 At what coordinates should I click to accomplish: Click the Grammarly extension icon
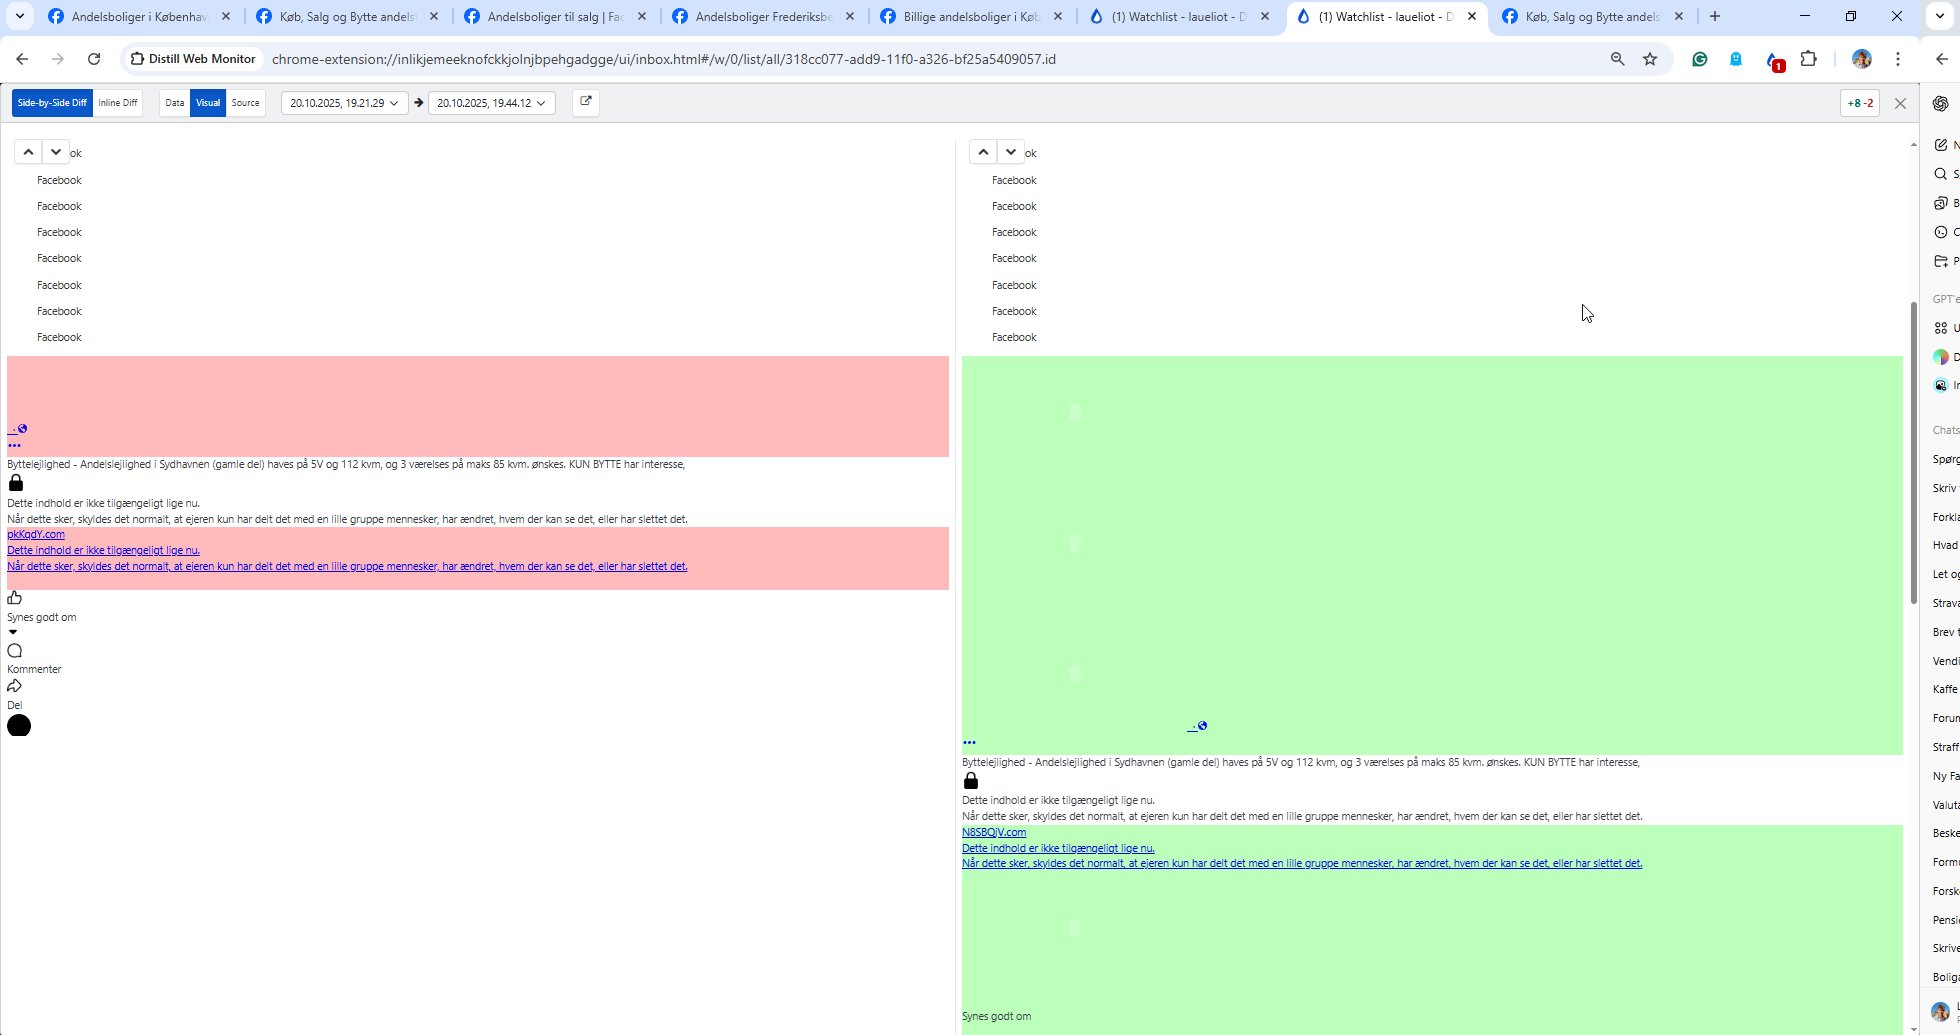[1699, 59]
